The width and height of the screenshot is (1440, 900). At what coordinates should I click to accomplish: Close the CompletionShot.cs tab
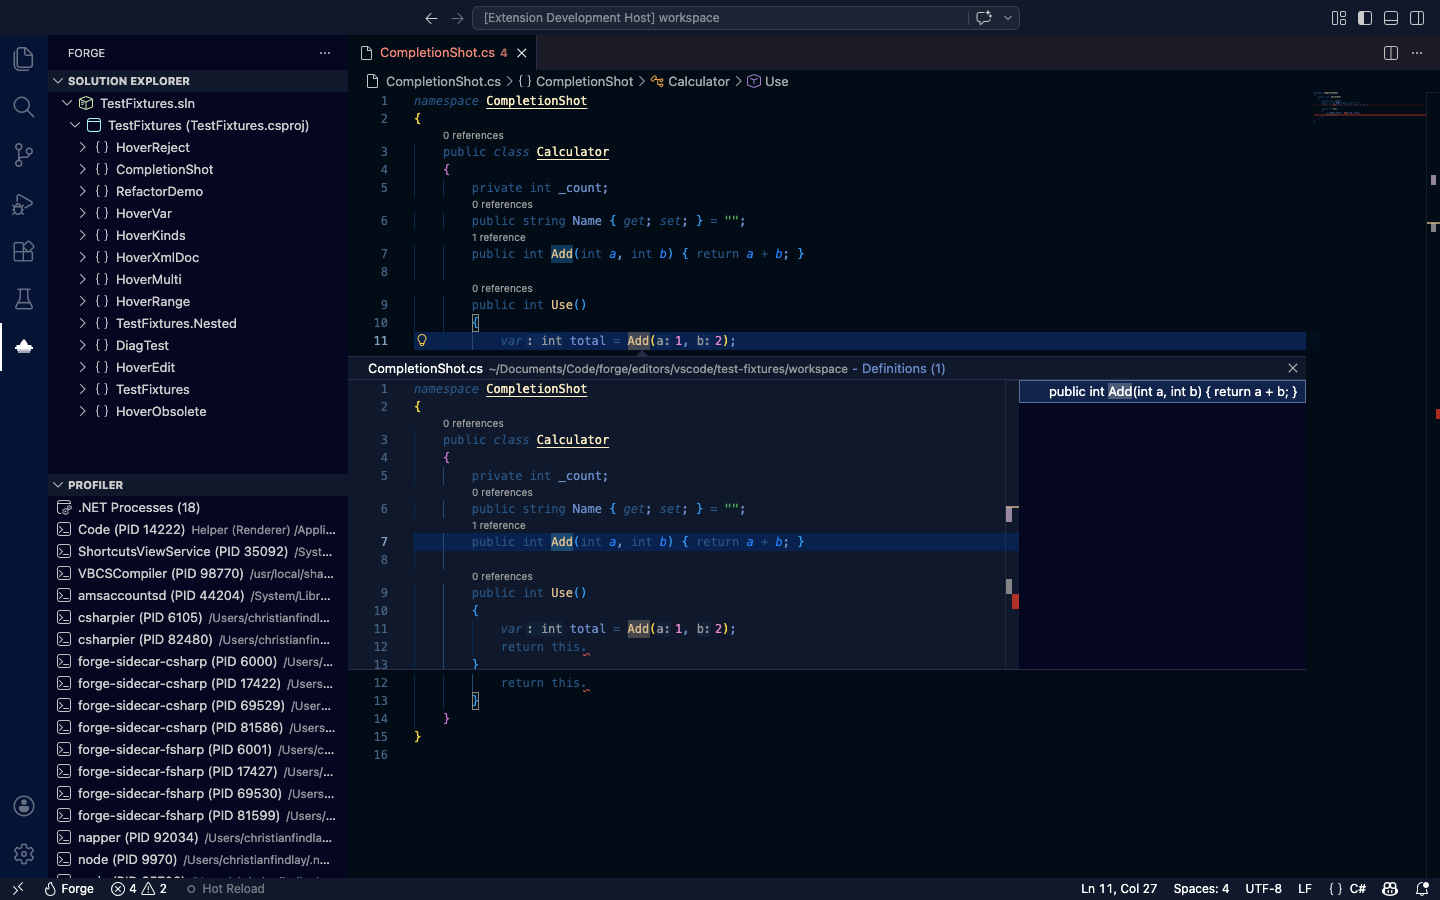(522, 53)
